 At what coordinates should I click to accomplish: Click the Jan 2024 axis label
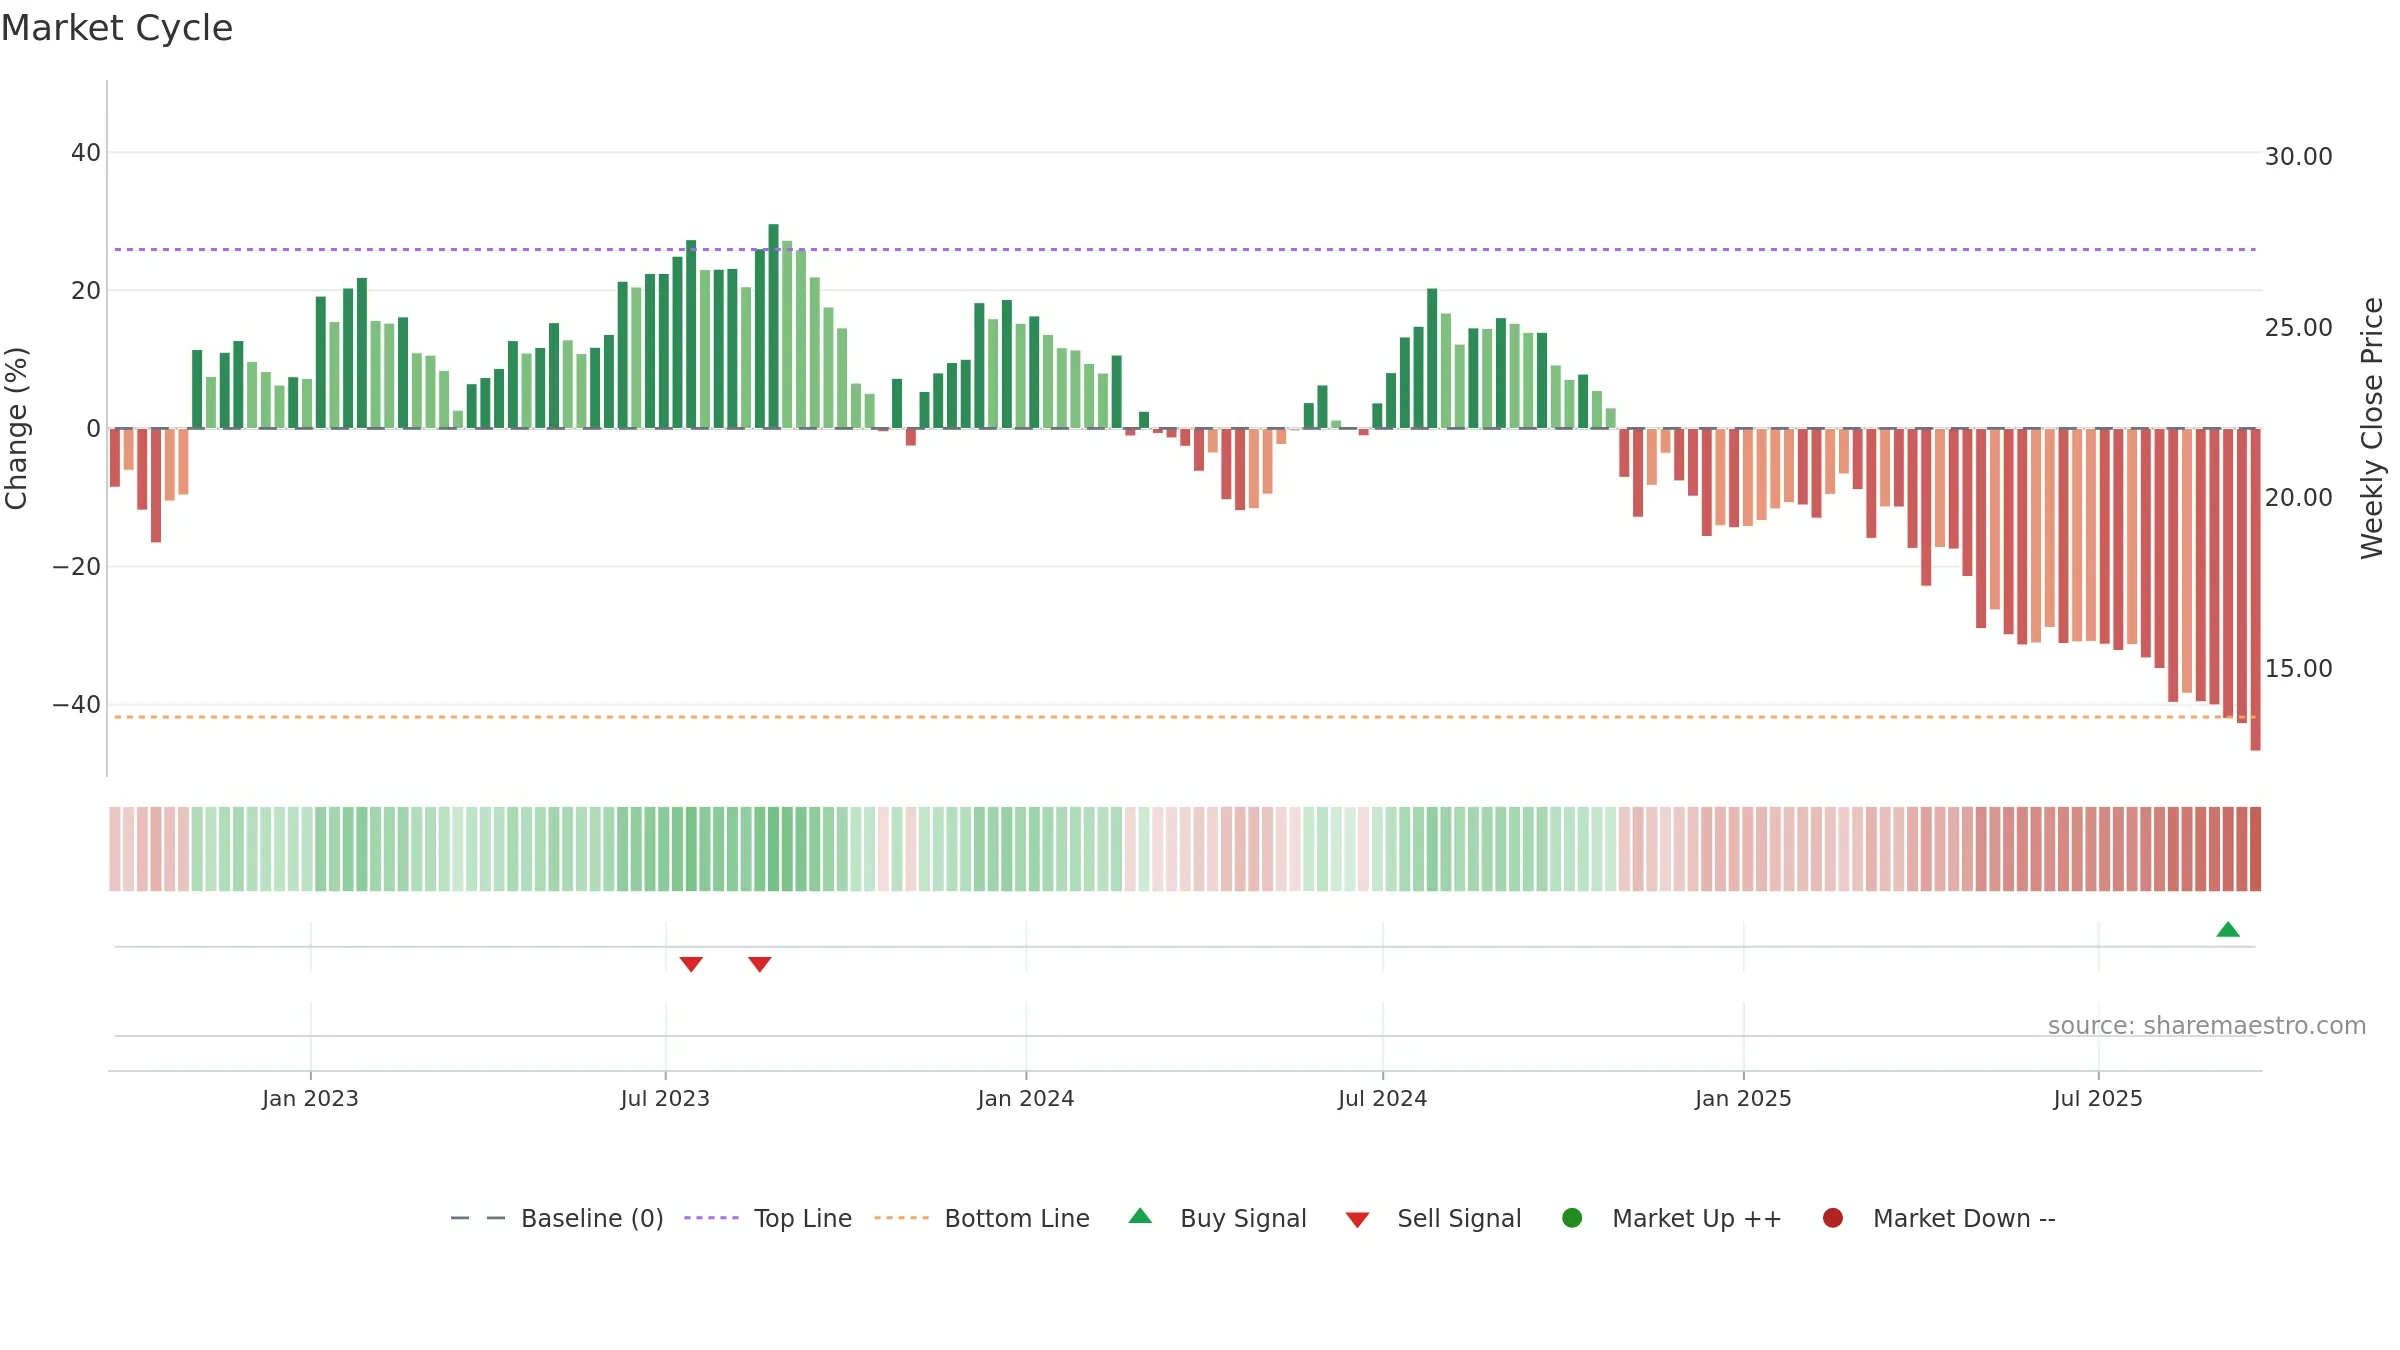tap(1026, 1098)
